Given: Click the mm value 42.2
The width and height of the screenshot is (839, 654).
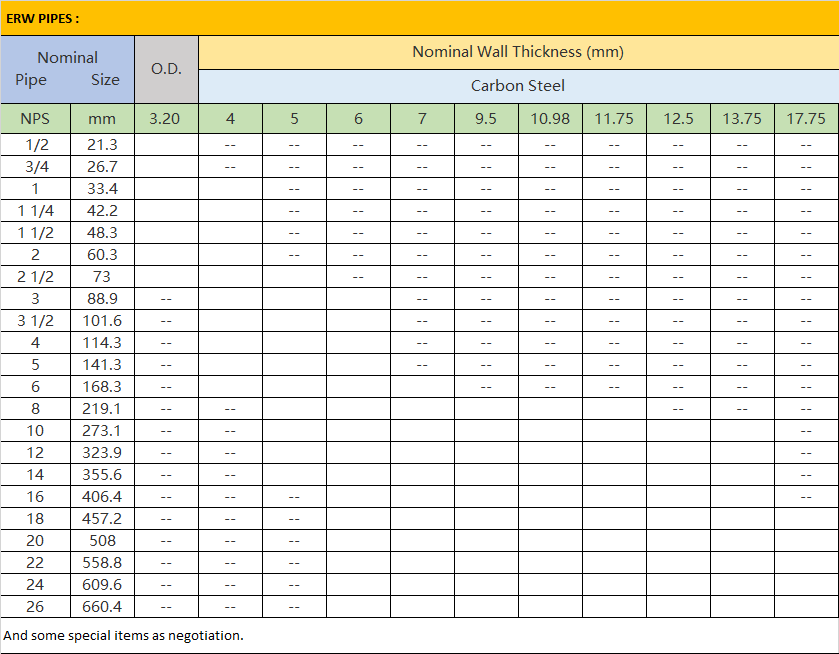Looking at the screenshot, I should click(x=102, y=210).
